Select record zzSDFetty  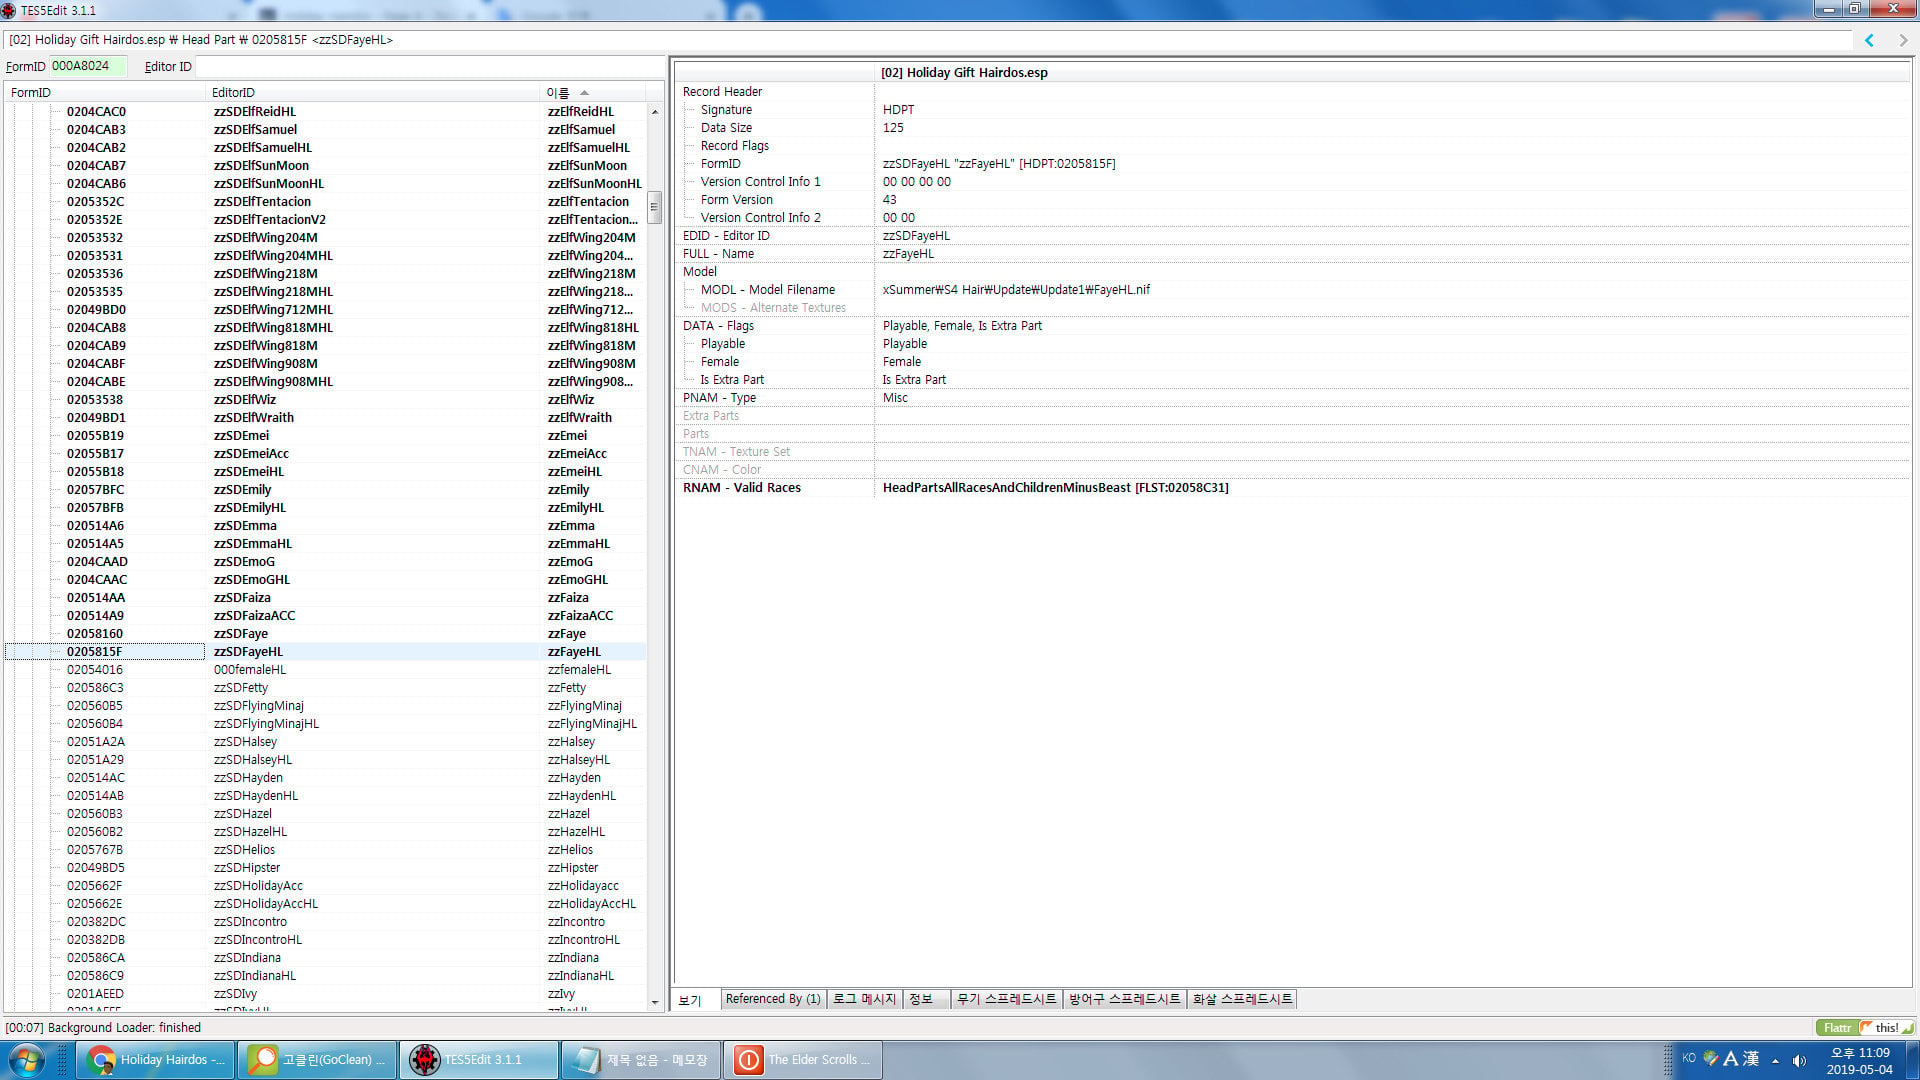click(x=325, y=687)
